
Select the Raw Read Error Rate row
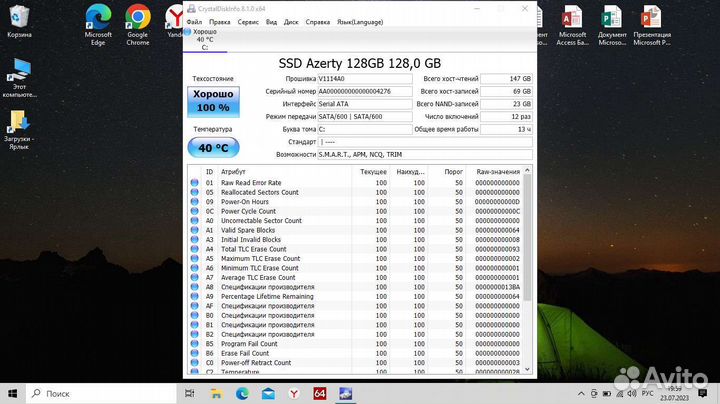click(x=250, y=183)
